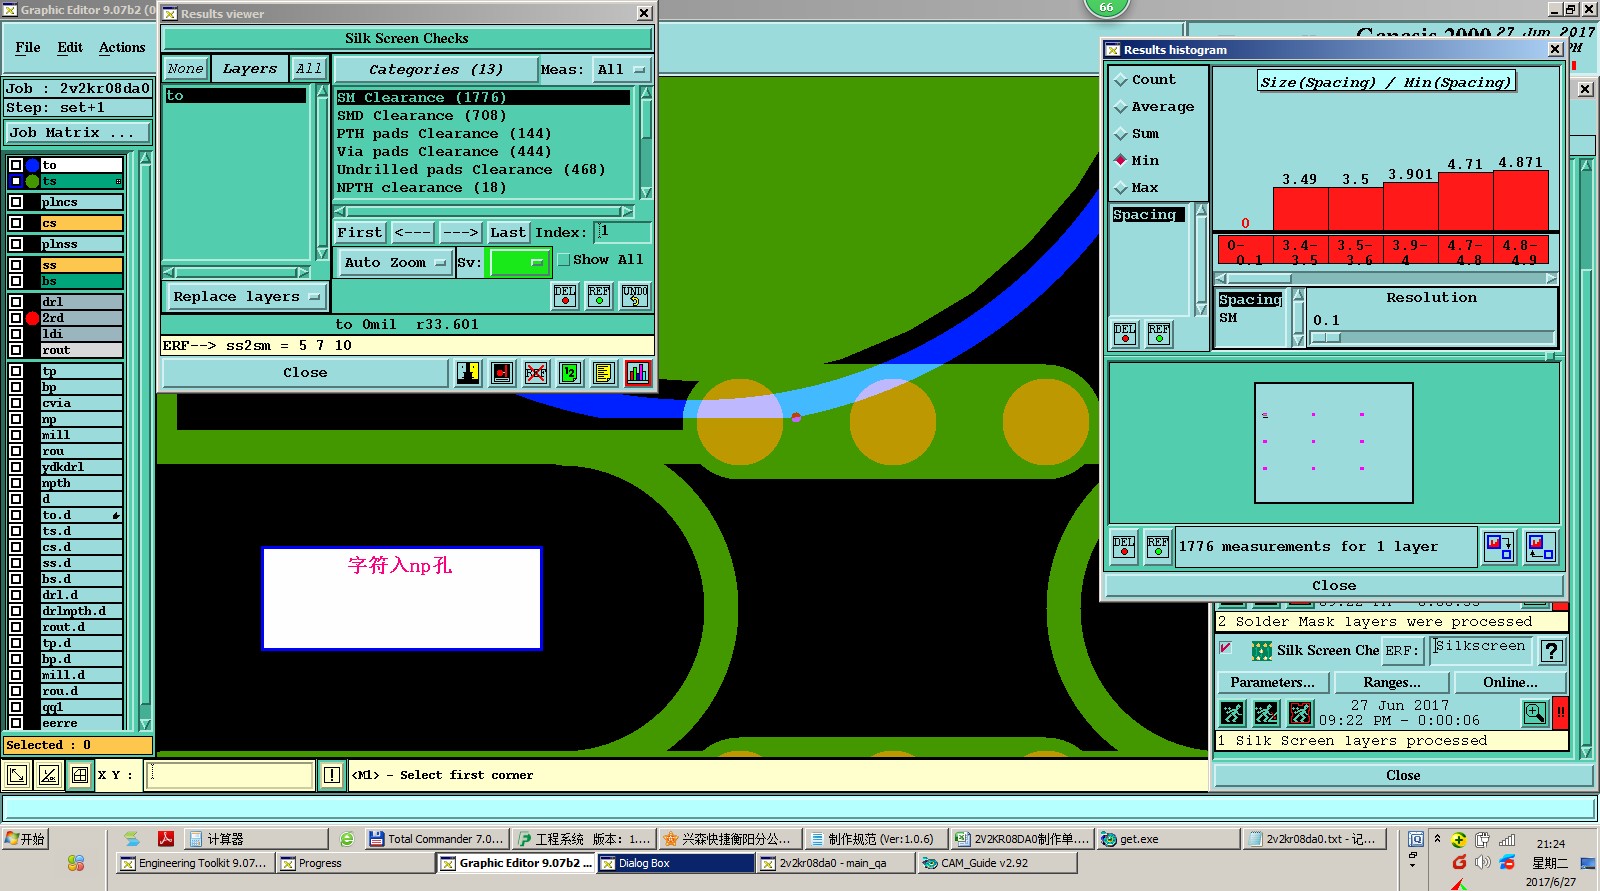Select the Sum radio button
The width and height of the screenshot is (1600, 891).
(1121, 134)
